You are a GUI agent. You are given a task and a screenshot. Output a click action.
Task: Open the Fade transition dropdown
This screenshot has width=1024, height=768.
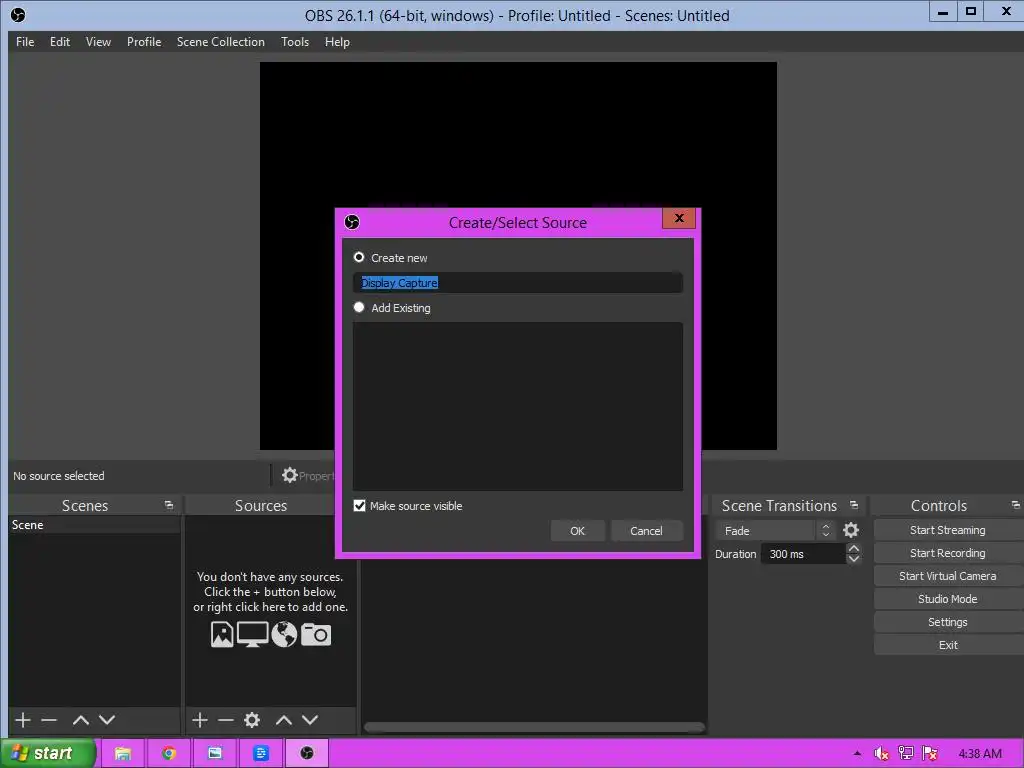(x=775, y=530)
